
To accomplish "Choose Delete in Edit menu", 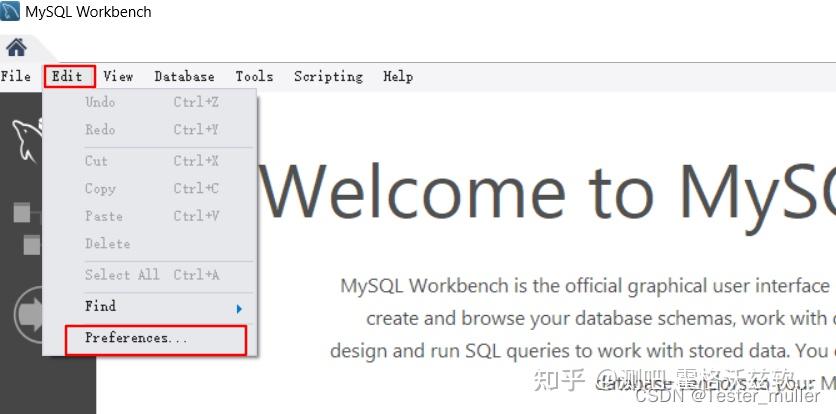I will click(x=150, y=244).
